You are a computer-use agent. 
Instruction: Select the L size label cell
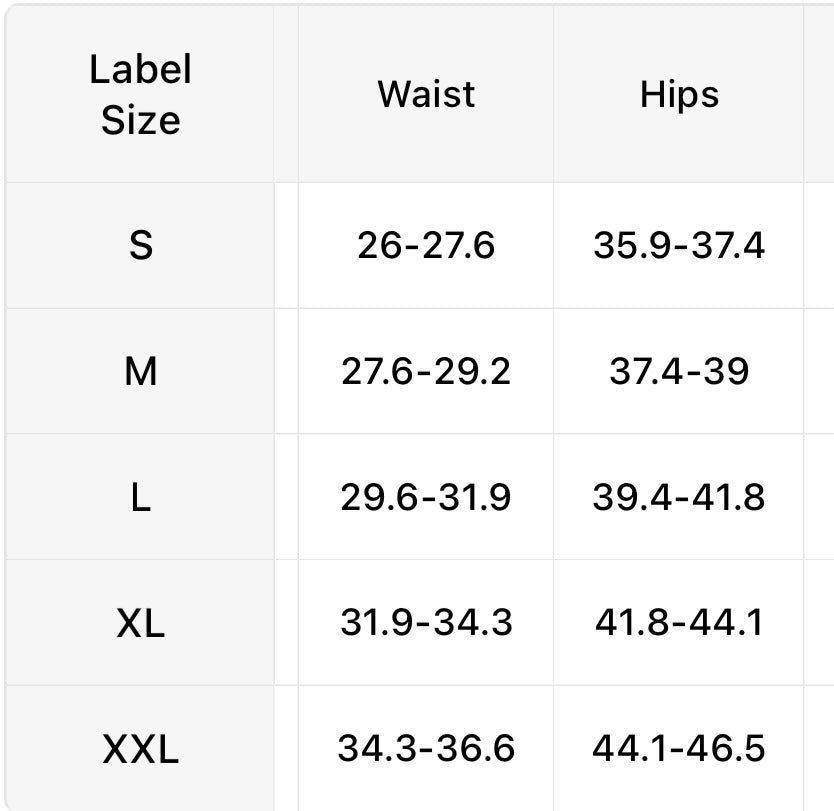[140, 497]
